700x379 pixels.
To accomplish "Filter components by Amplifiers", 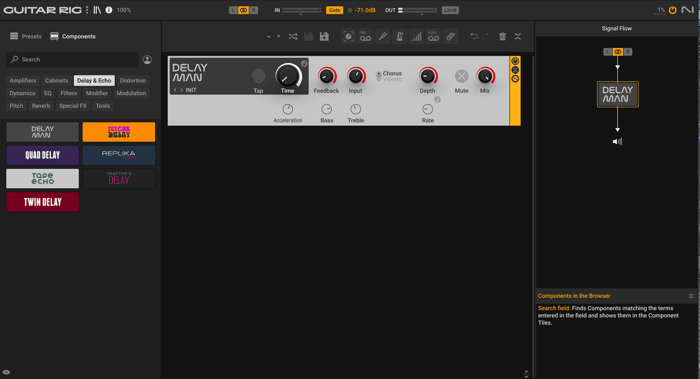I will pos(23,80).
